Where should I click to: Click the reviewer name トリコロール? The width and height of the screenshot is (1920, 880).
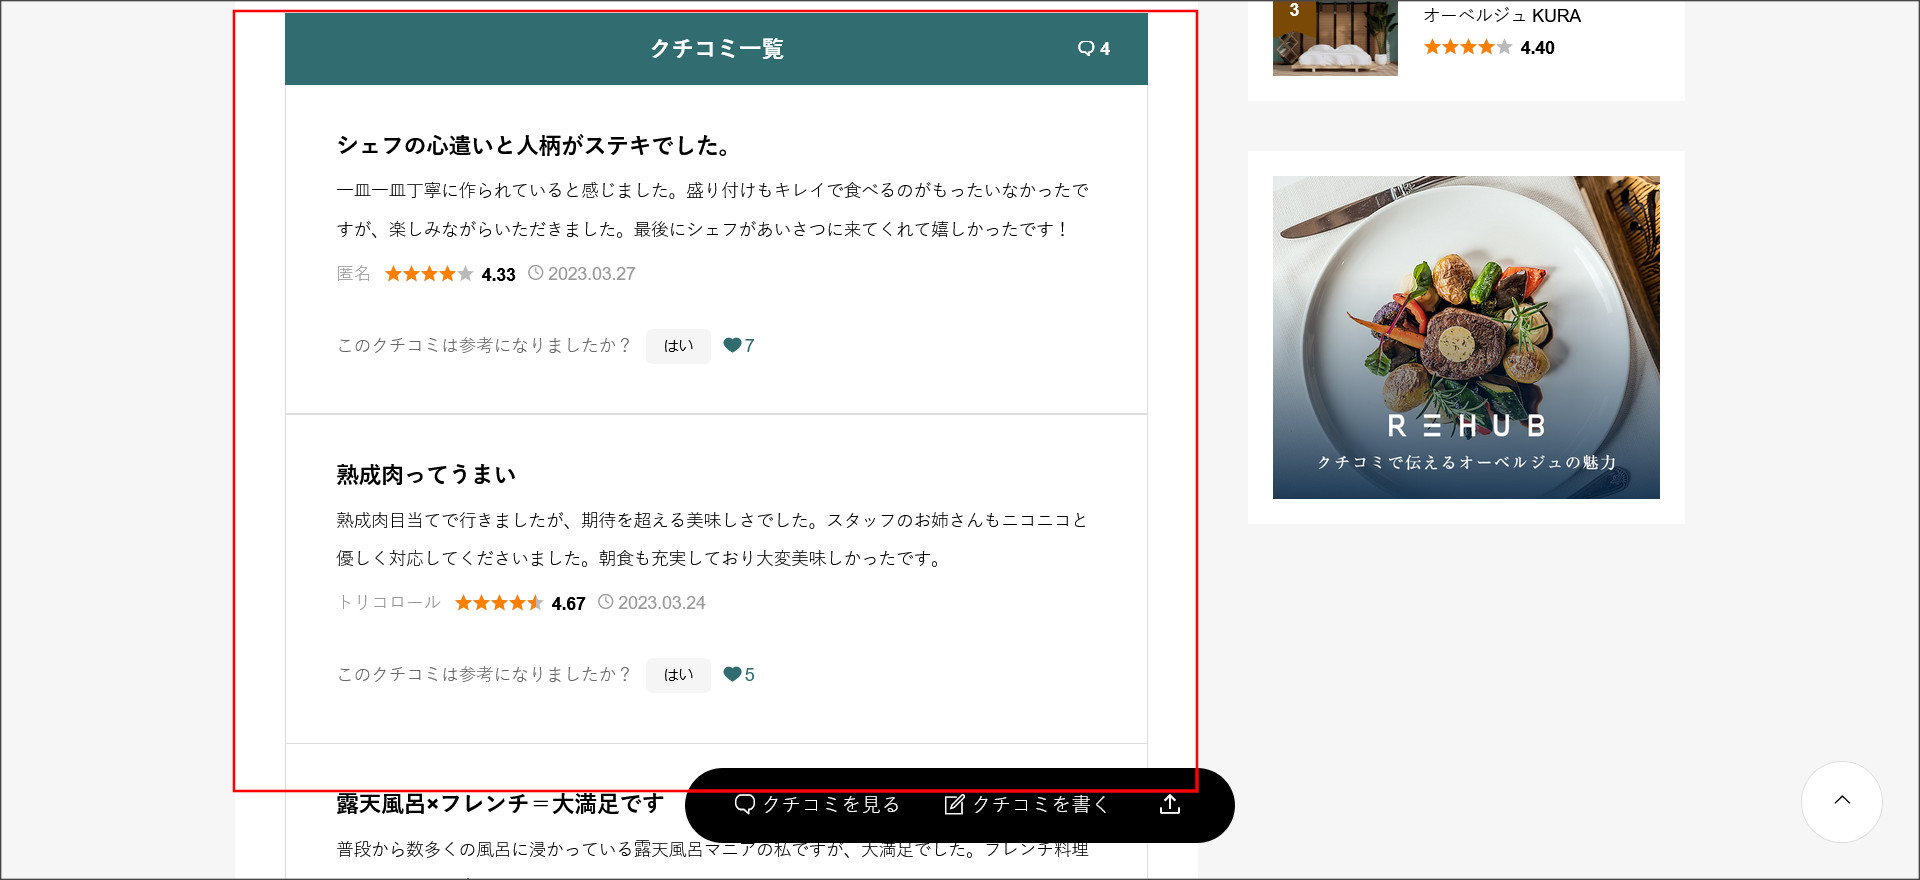click(389, 602)
